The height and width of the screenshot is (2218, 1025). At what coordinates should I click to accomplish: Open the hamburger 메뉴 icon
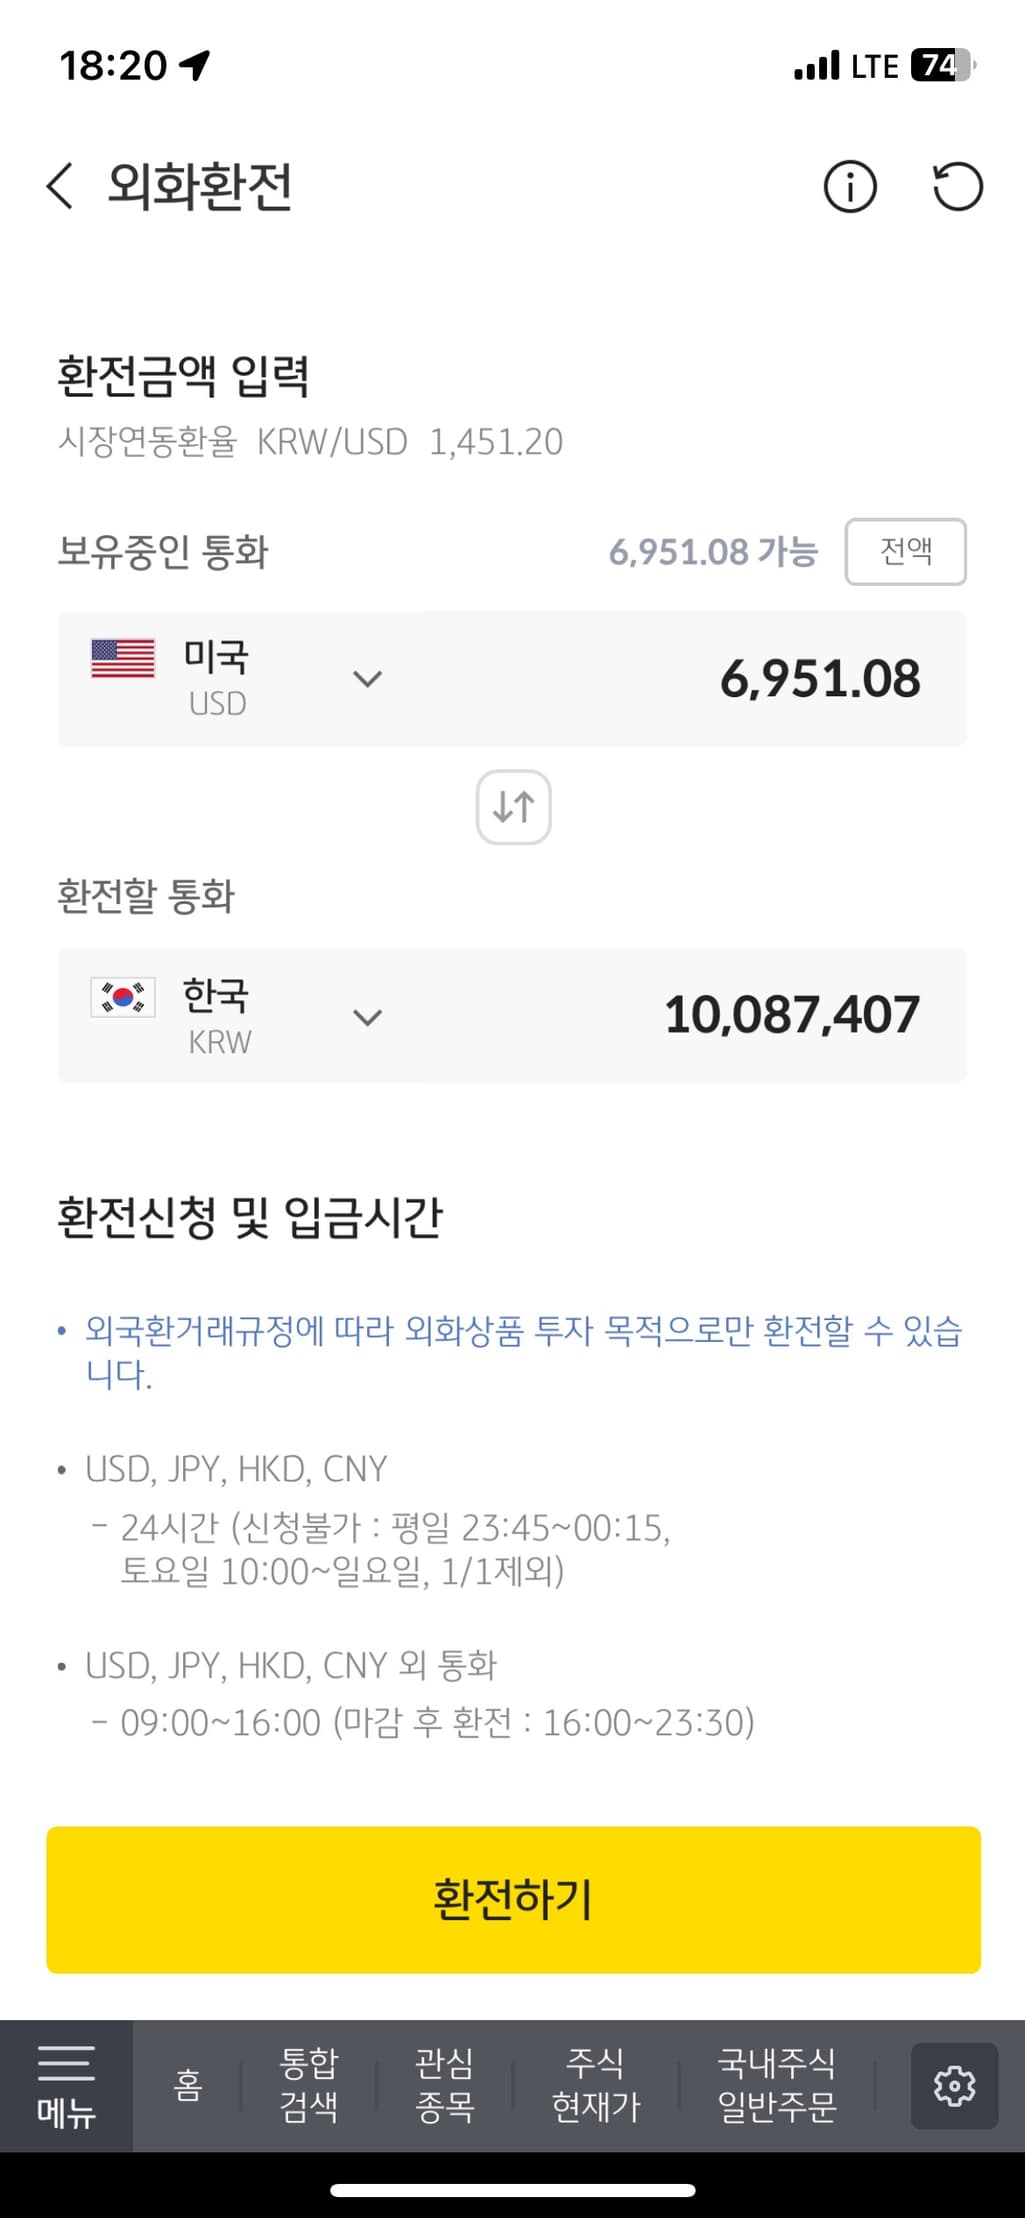pos(66,2086)
